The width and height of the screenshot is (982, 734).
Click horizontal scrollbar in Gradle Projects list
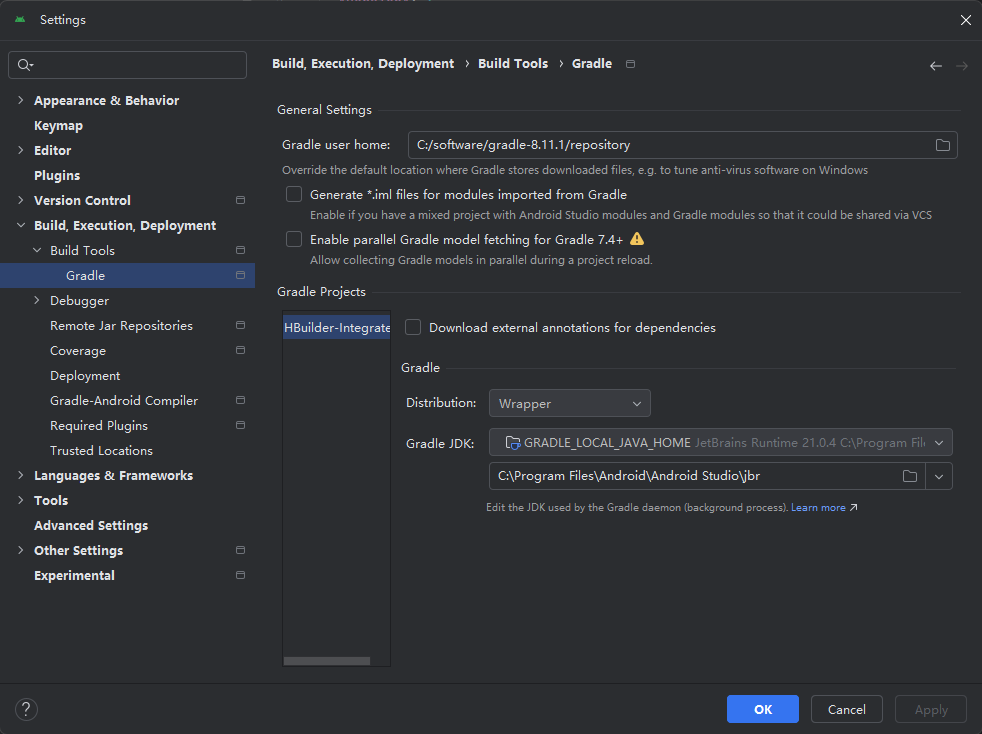327,661
